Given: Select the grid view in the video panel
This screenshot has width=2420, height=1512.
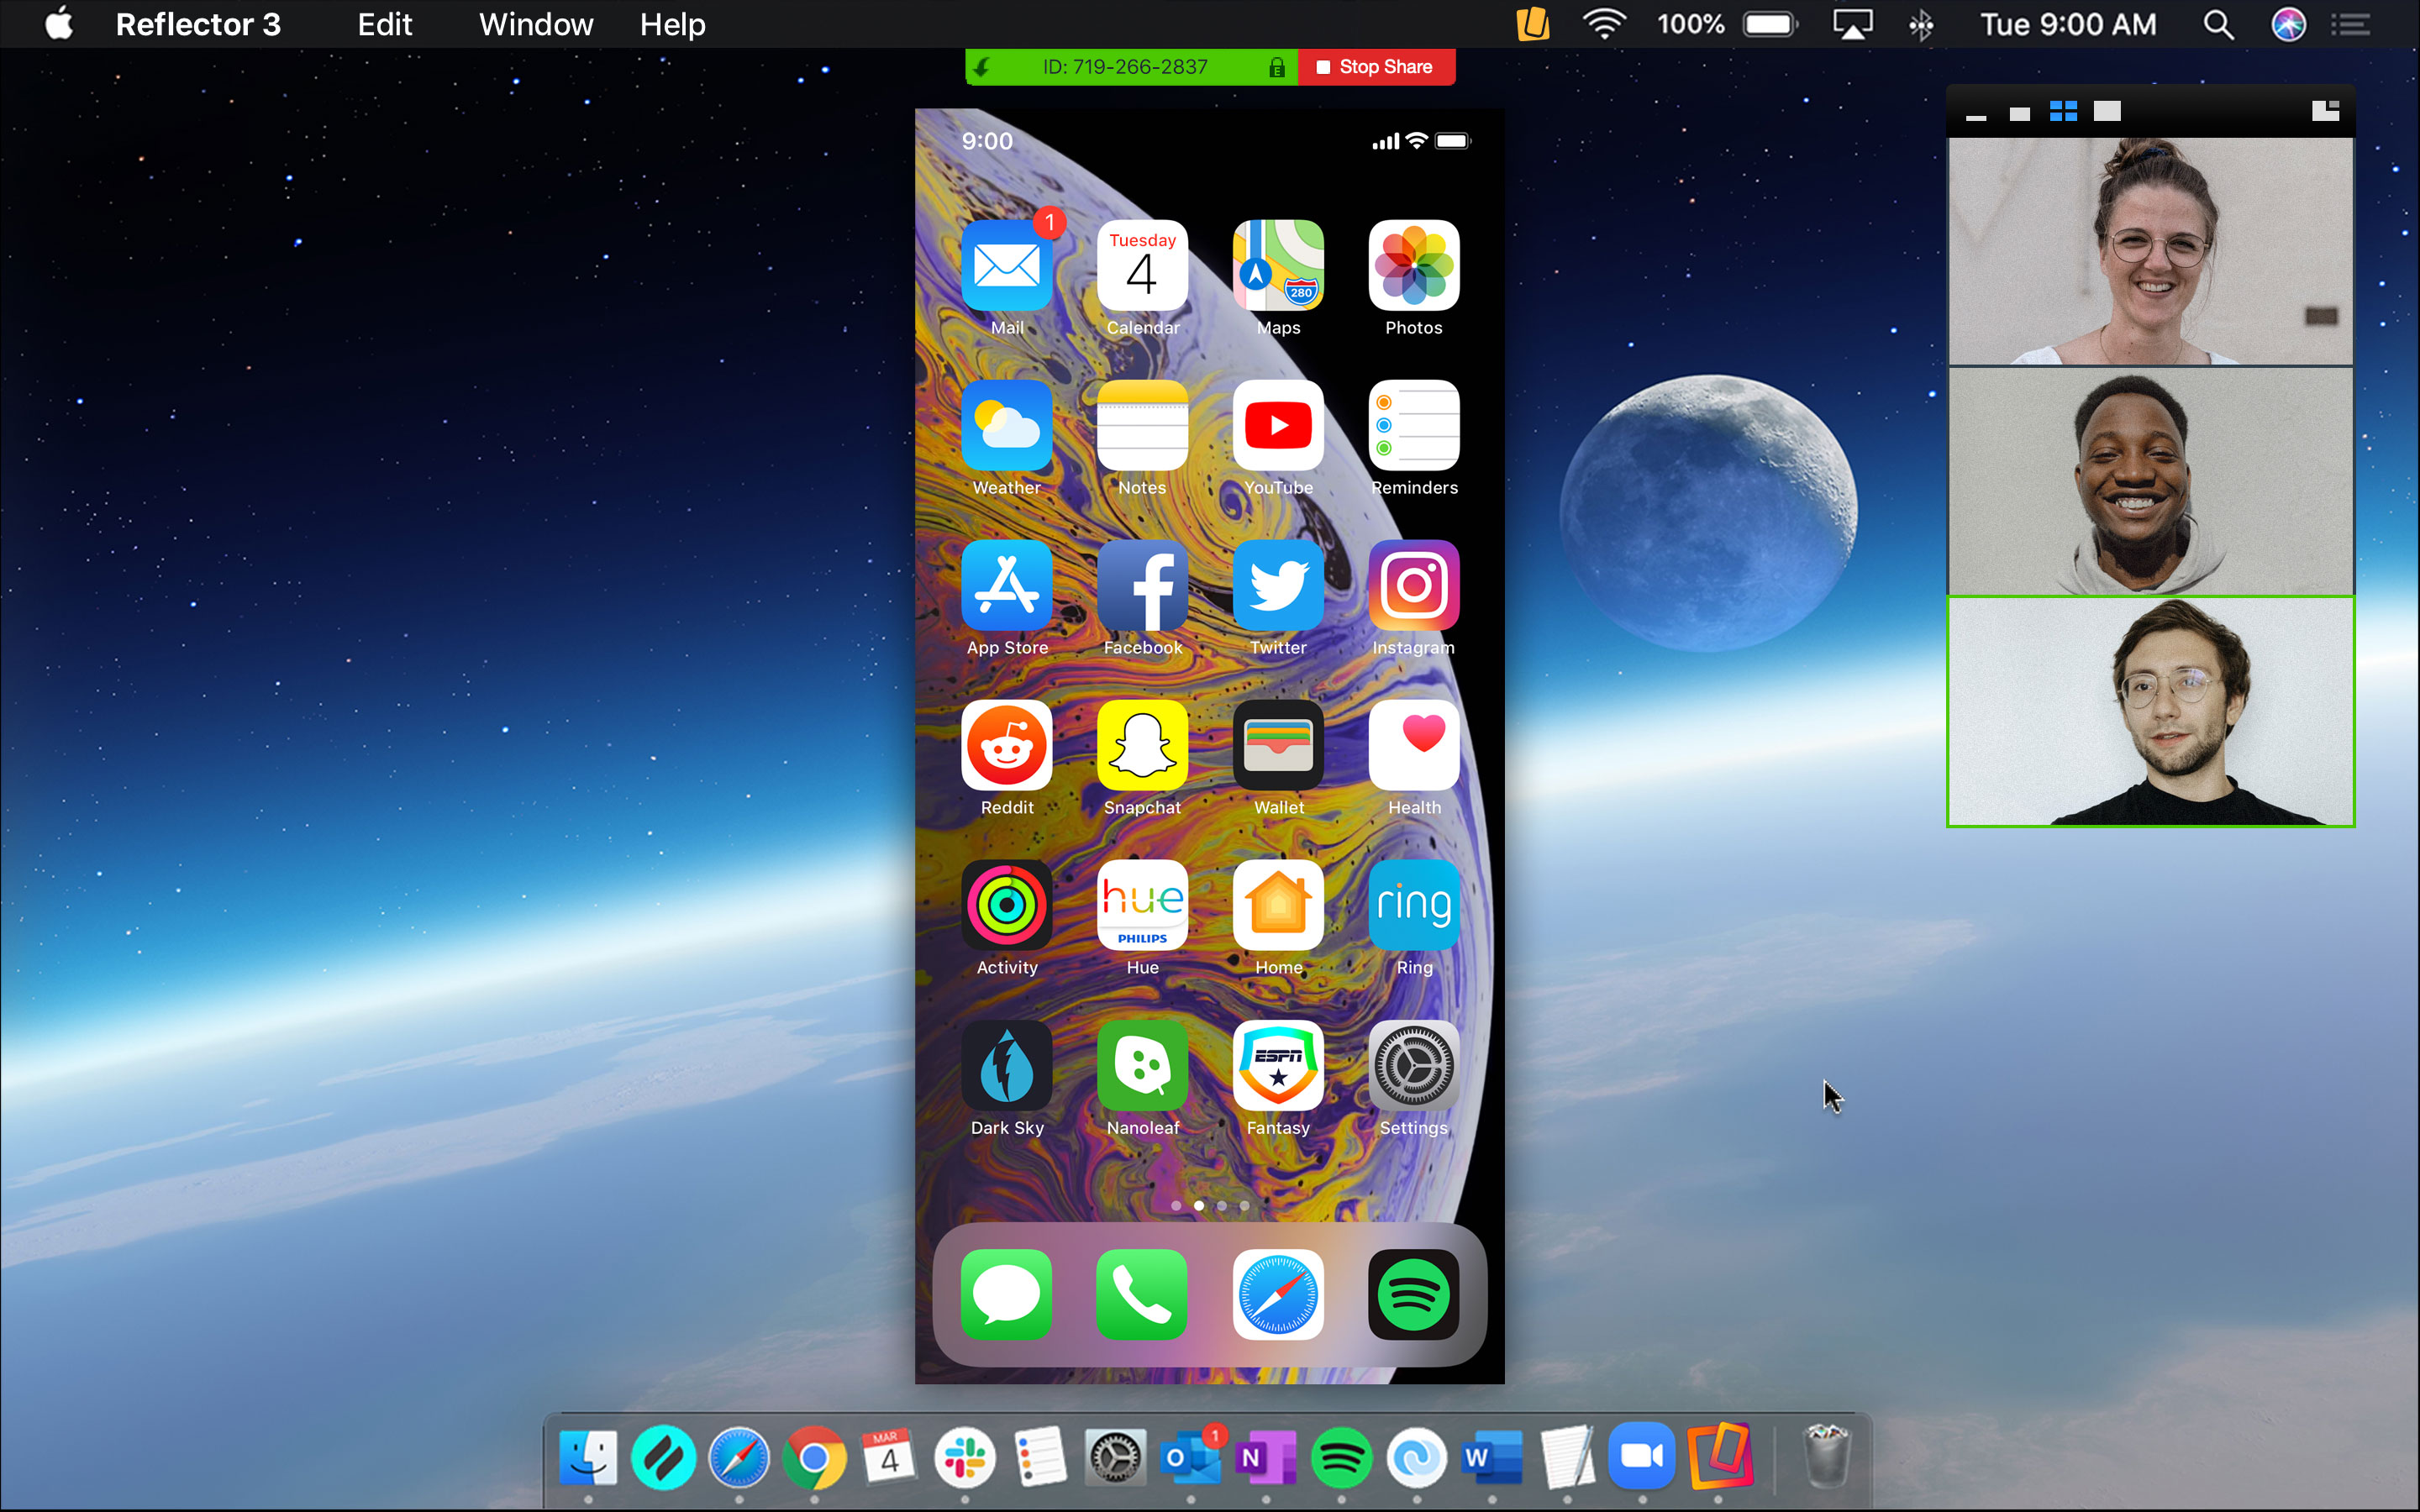Looking at the screenshot, I should point(2063,111).
